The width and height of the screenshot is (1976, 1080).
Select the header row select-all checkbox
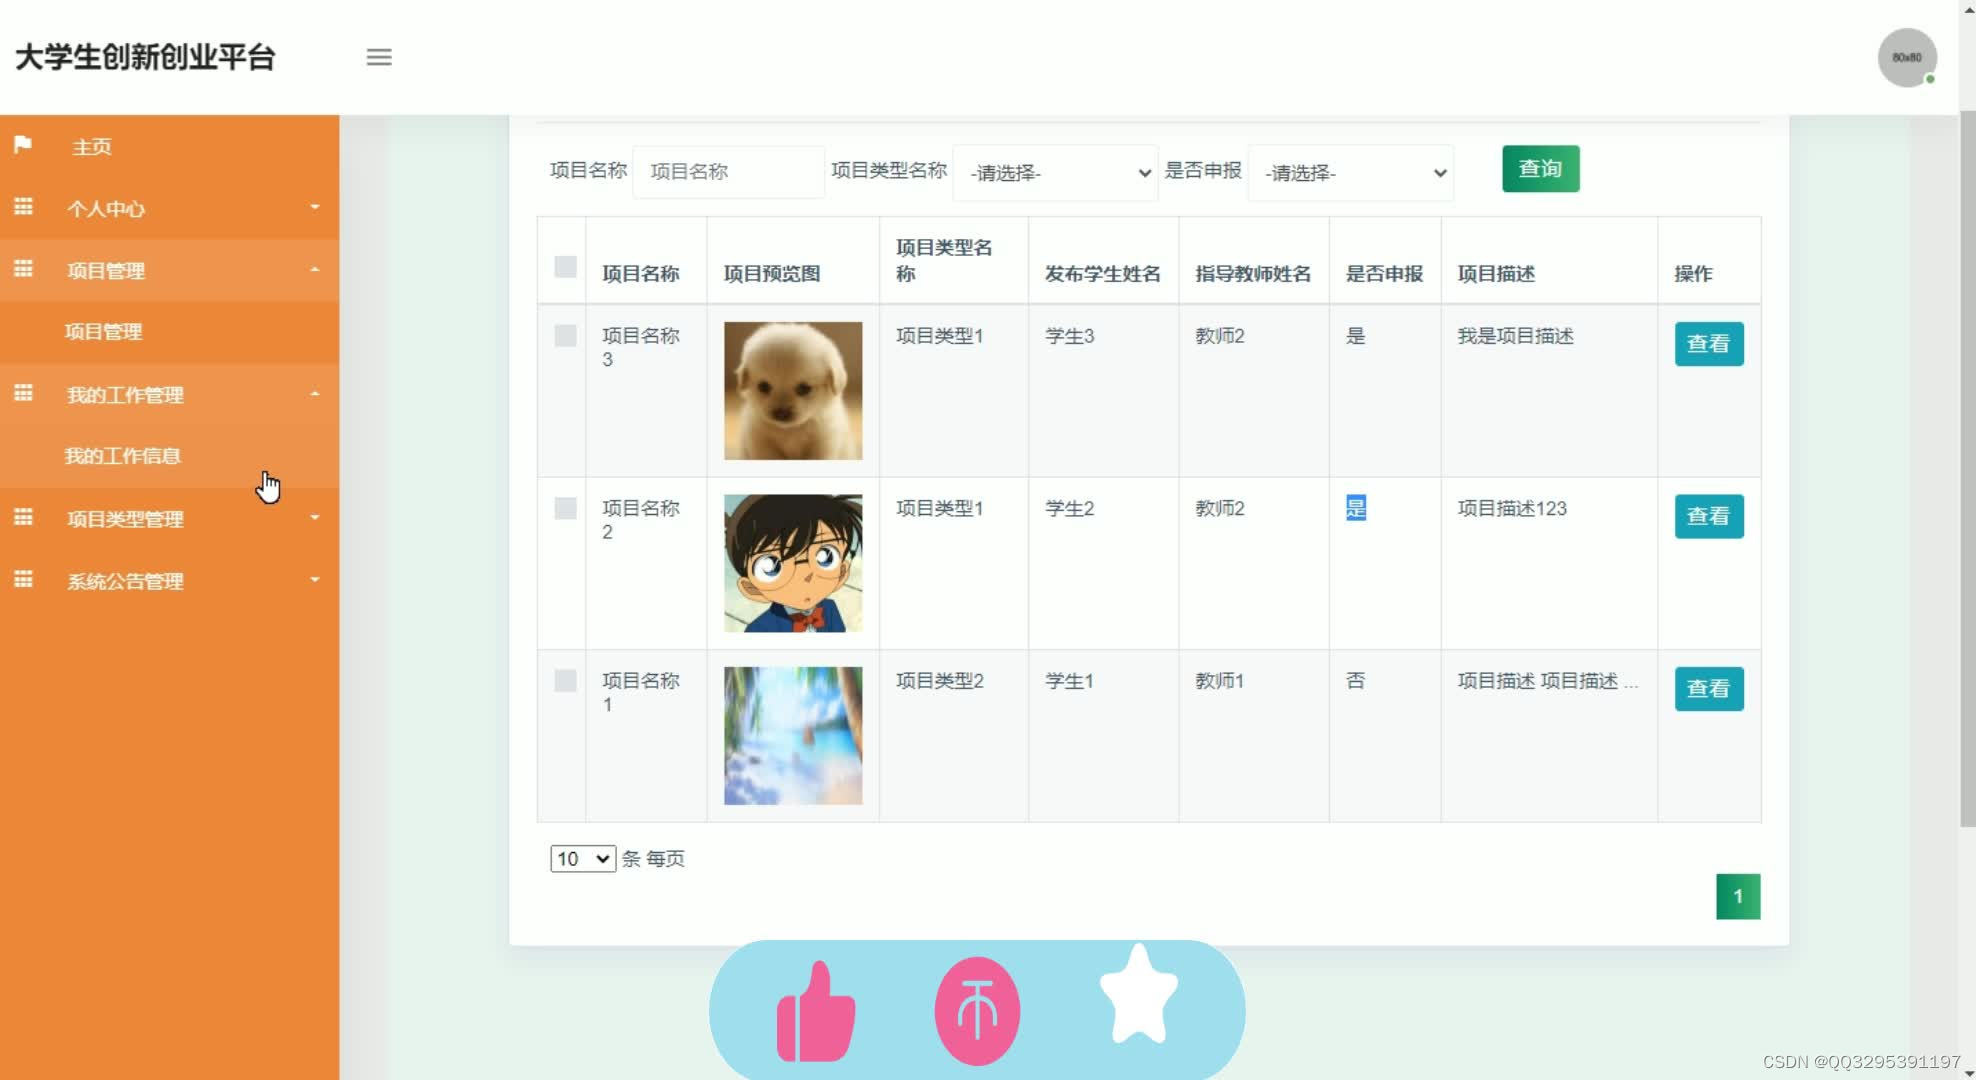coord(565,266)
